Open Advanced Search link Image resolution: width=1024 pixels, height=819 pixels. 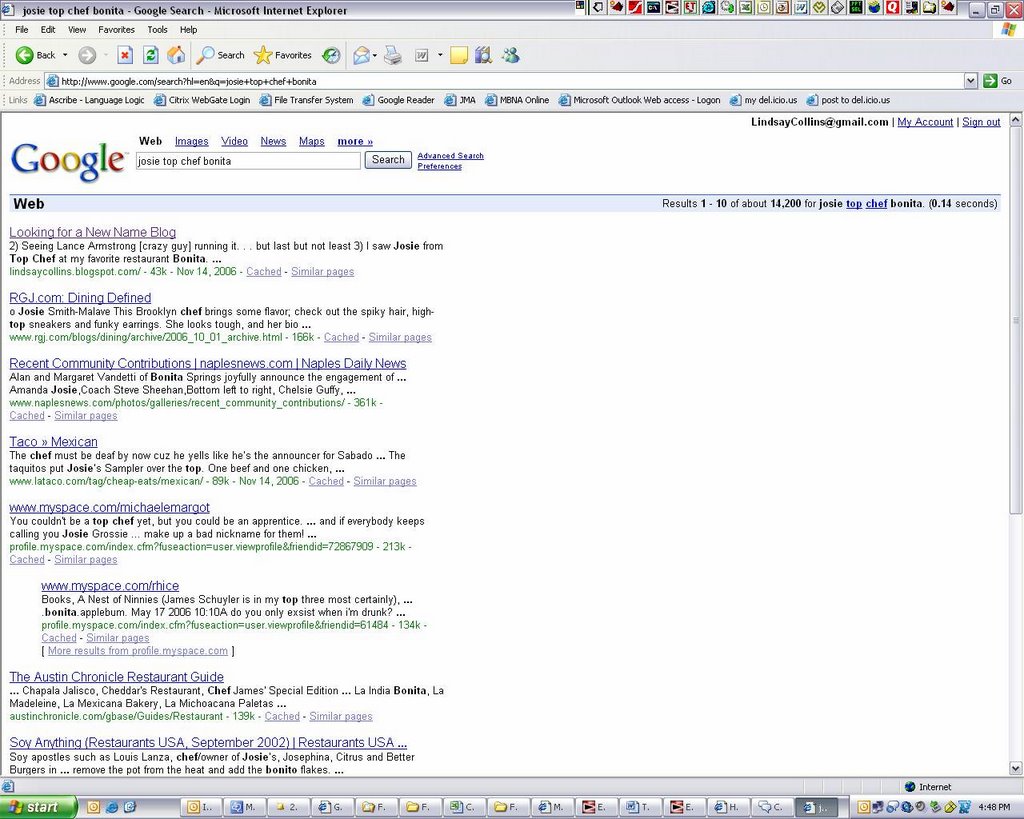[x=451, y=155]
